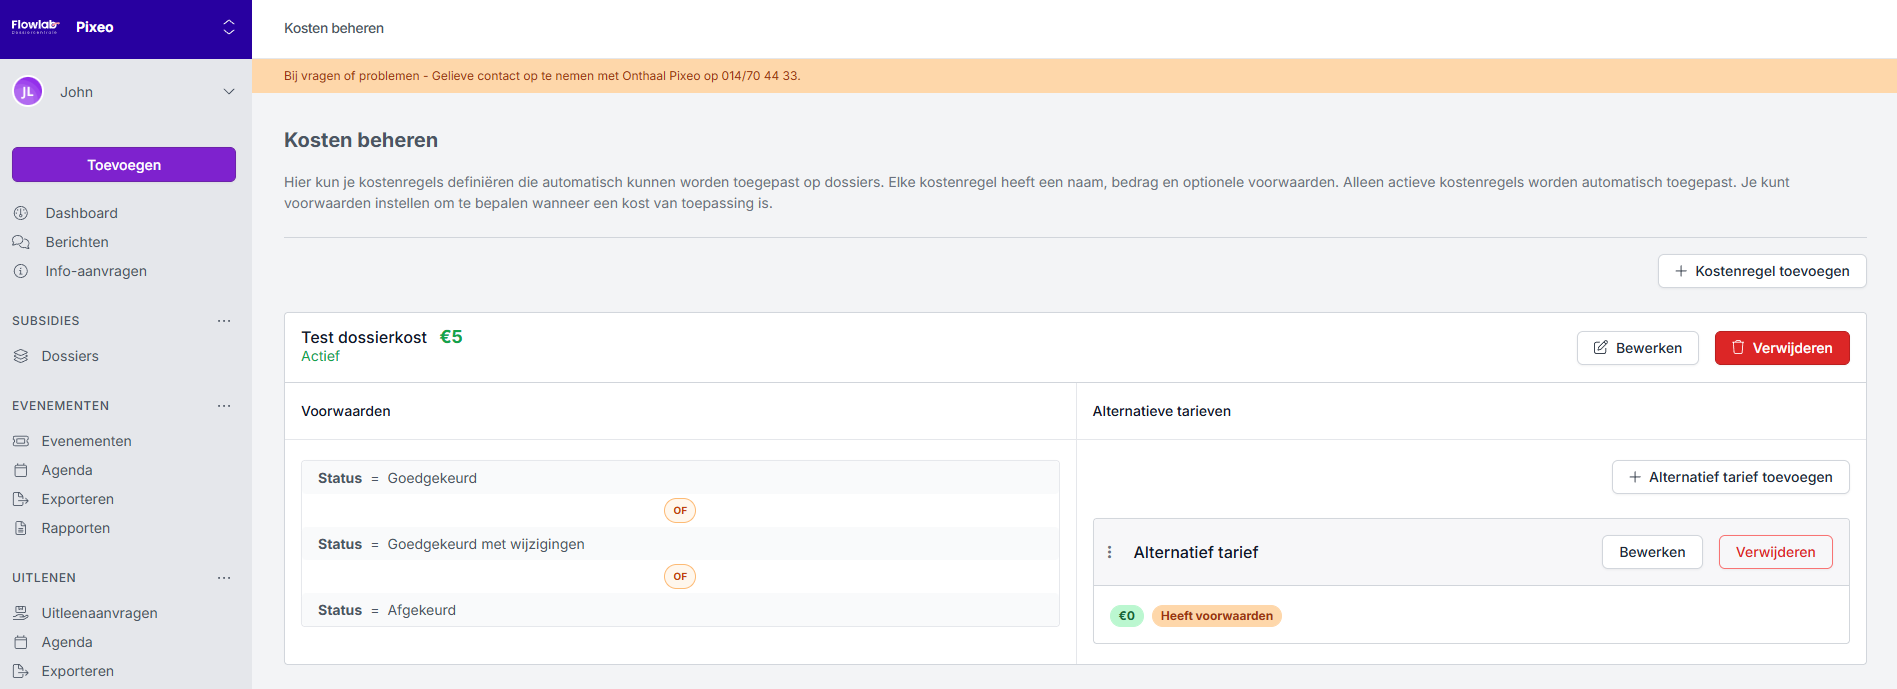
Task: Click the Info-aanvragen info icon
Action: click(21, 271)
